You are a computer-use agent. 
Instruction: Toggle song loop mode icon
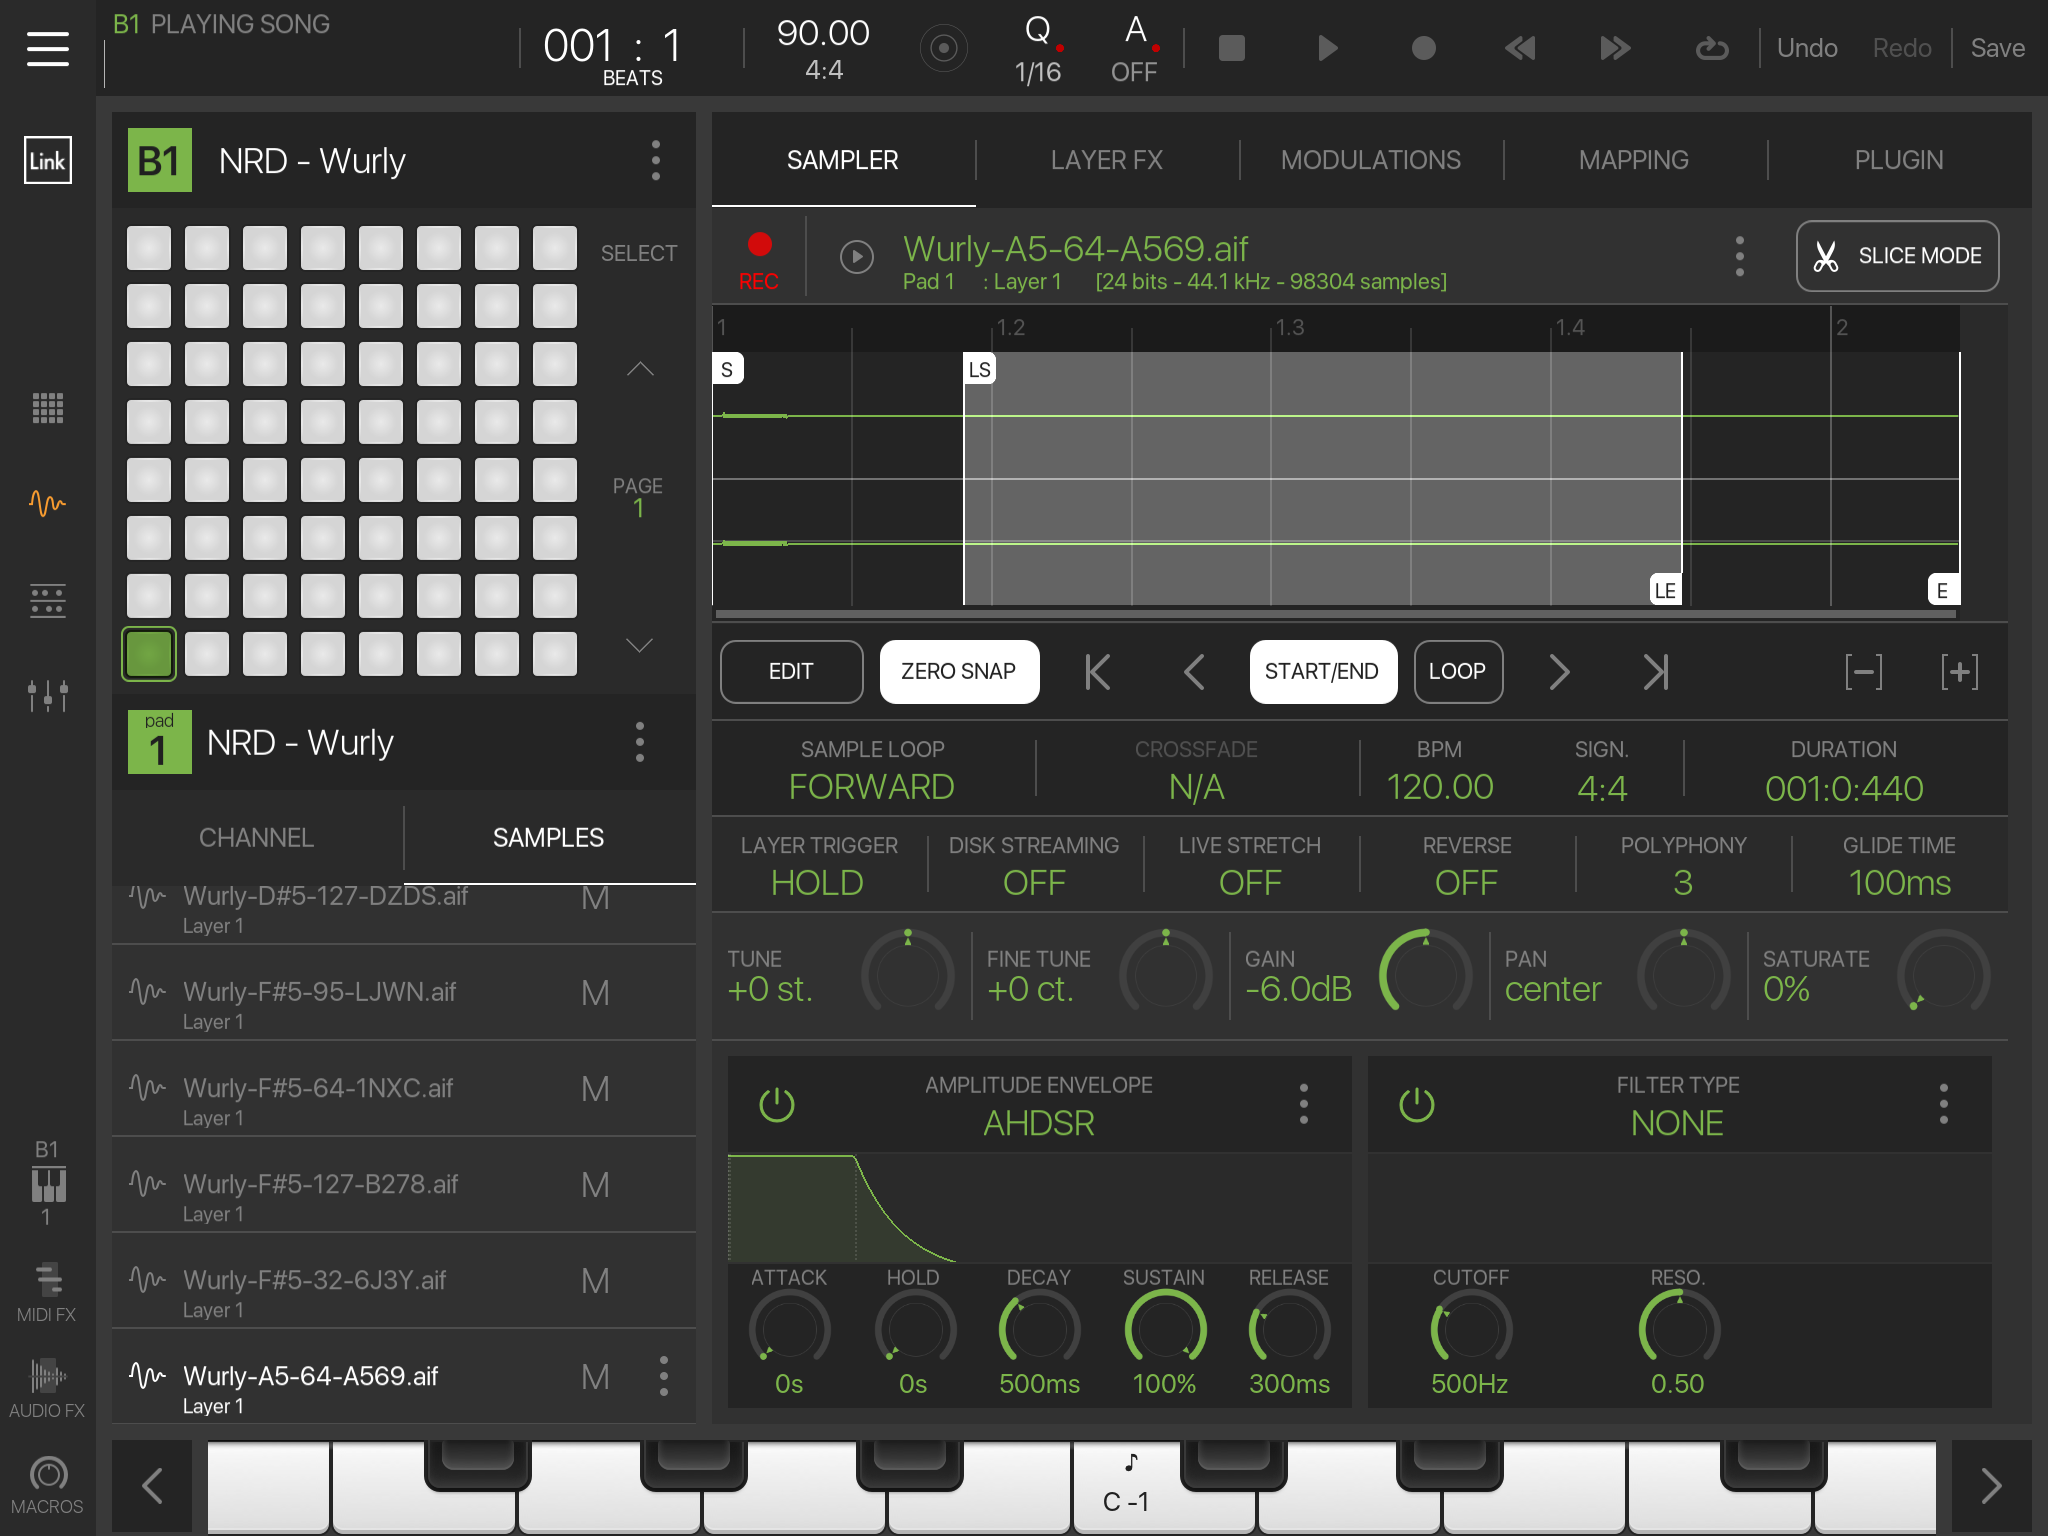tap(1711, 48)
